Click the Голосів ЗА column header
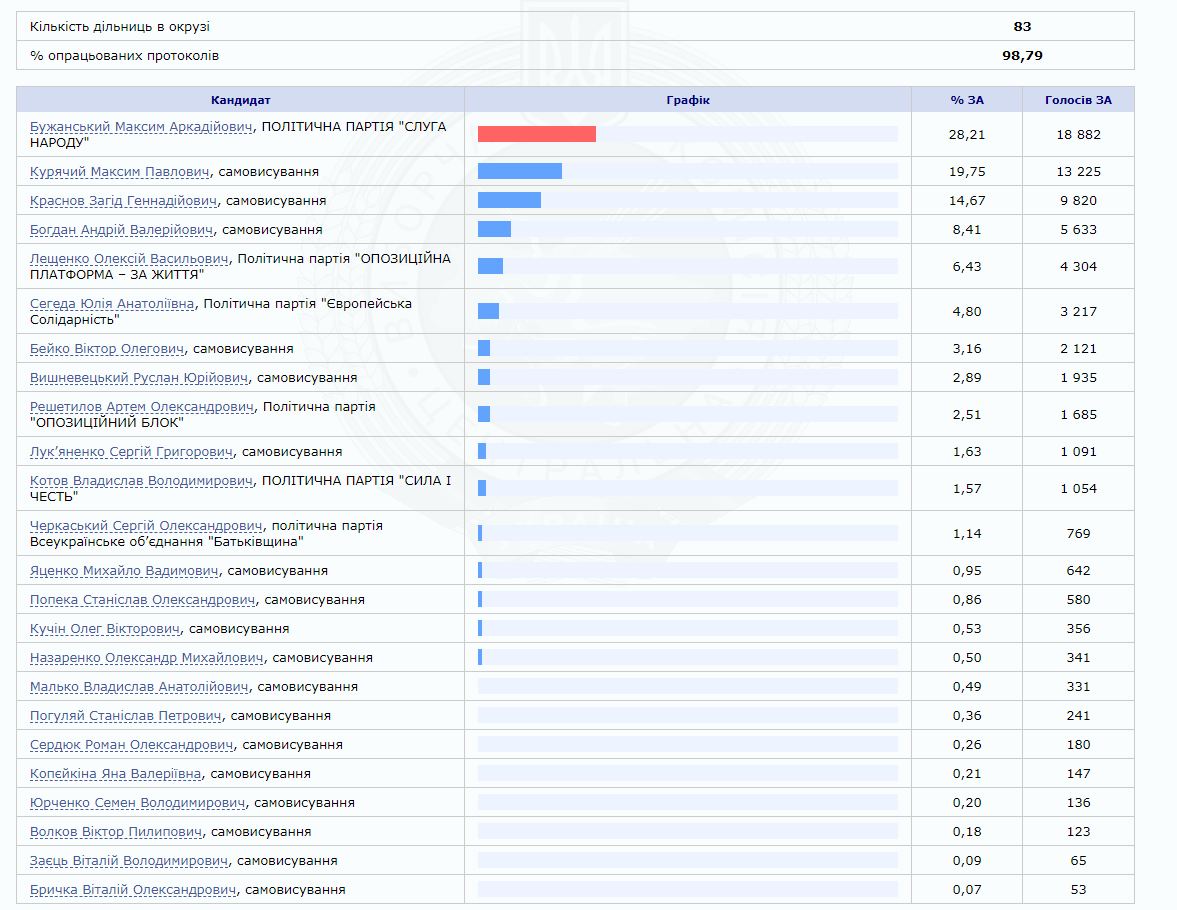This screenshot has height=910, width=1177. point(1078,100)
